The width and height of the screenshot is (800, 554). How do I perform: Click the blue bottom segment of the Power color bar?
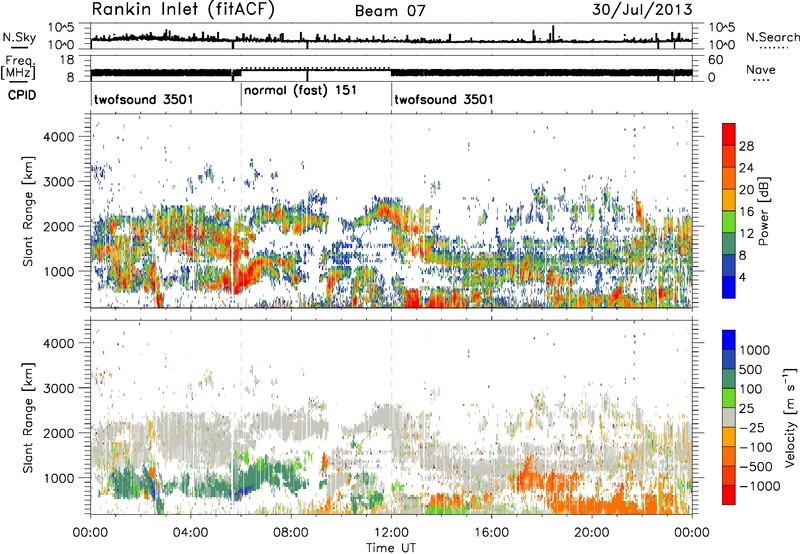(x=729, y=287)
